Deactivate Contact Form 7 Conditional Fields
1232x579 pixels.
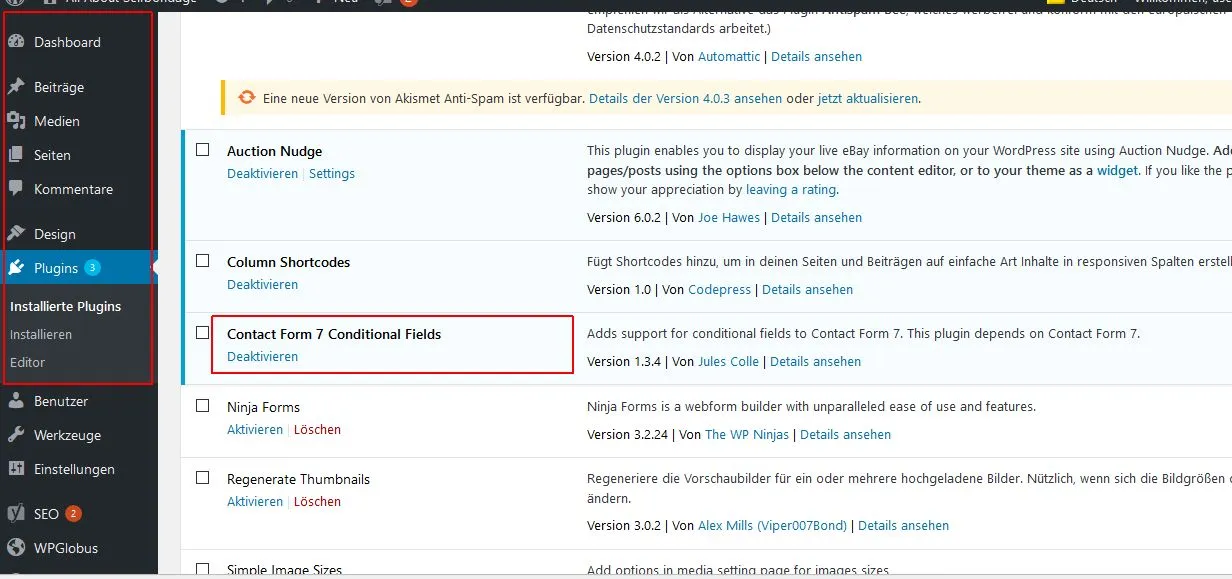pos(262,356)
